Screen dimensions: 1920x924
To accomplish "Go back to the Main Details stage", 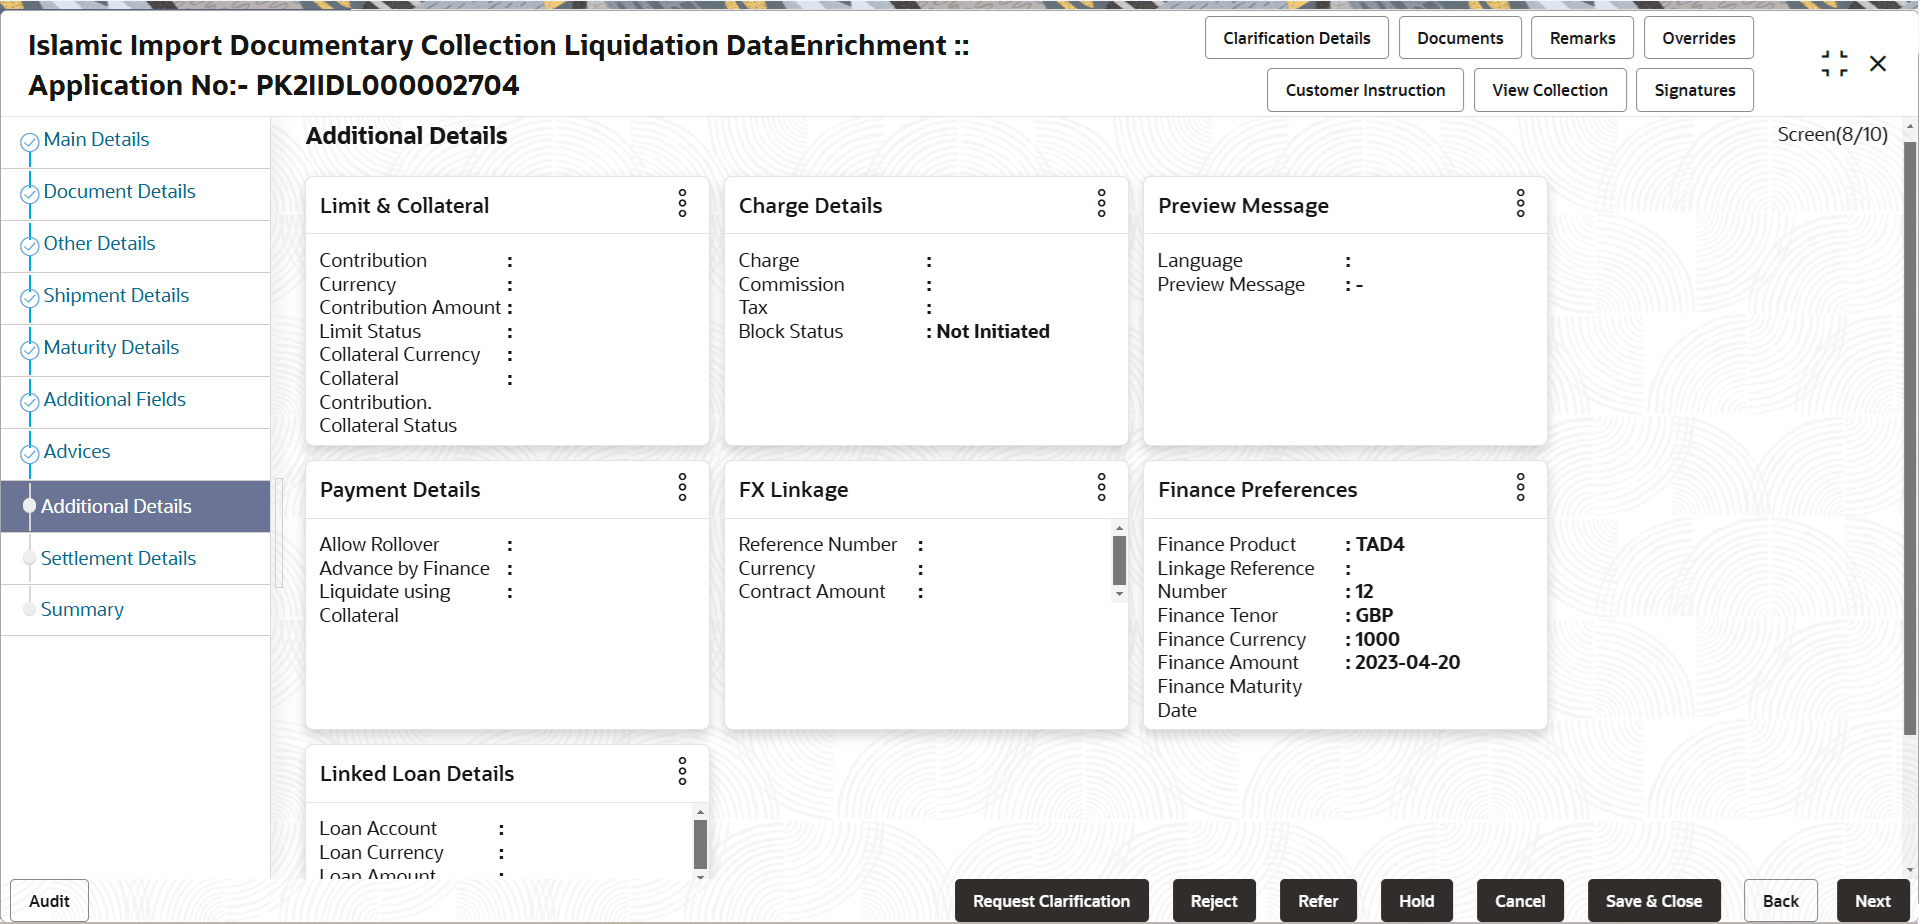I will pyautogui.click(x=96, y=139).
